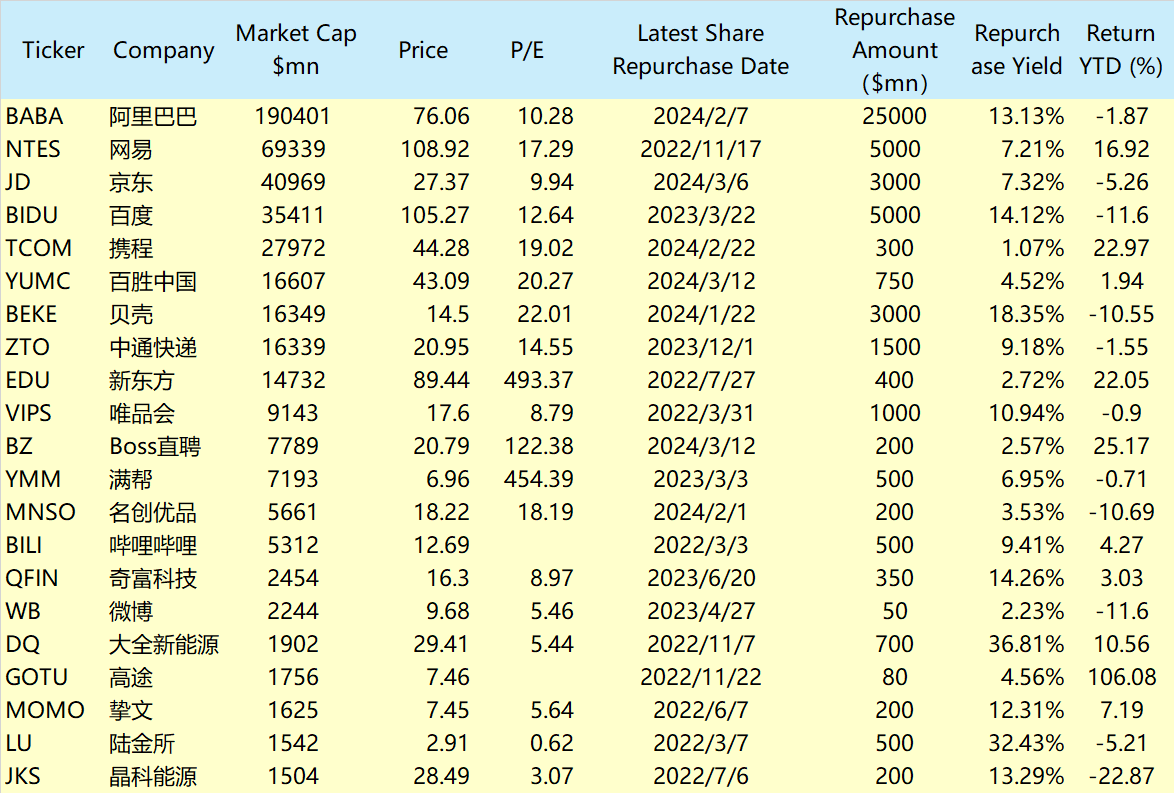Screen dimensions: 1174x793
Task: Click the Ticker column header
Action: click(x=53, y=50)
